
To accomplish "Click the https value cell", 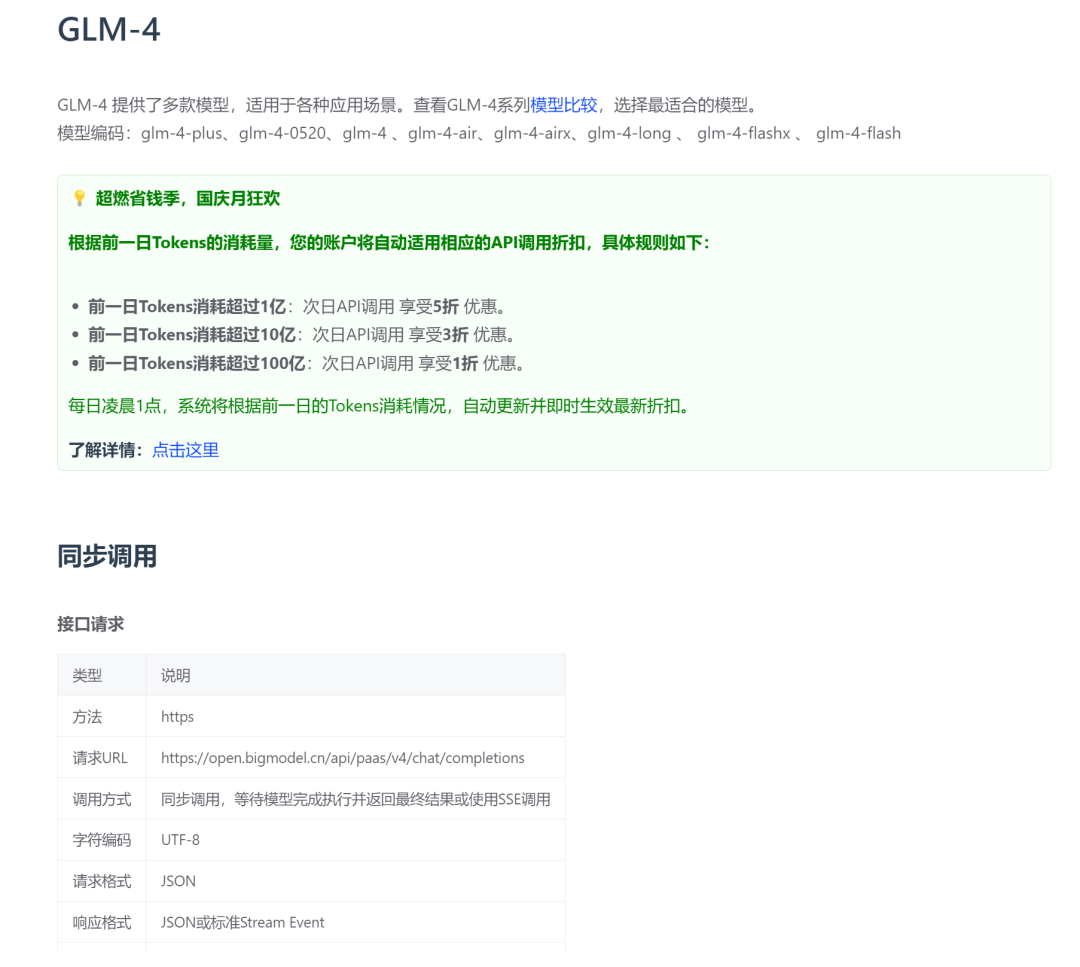I will coord(356,717).
